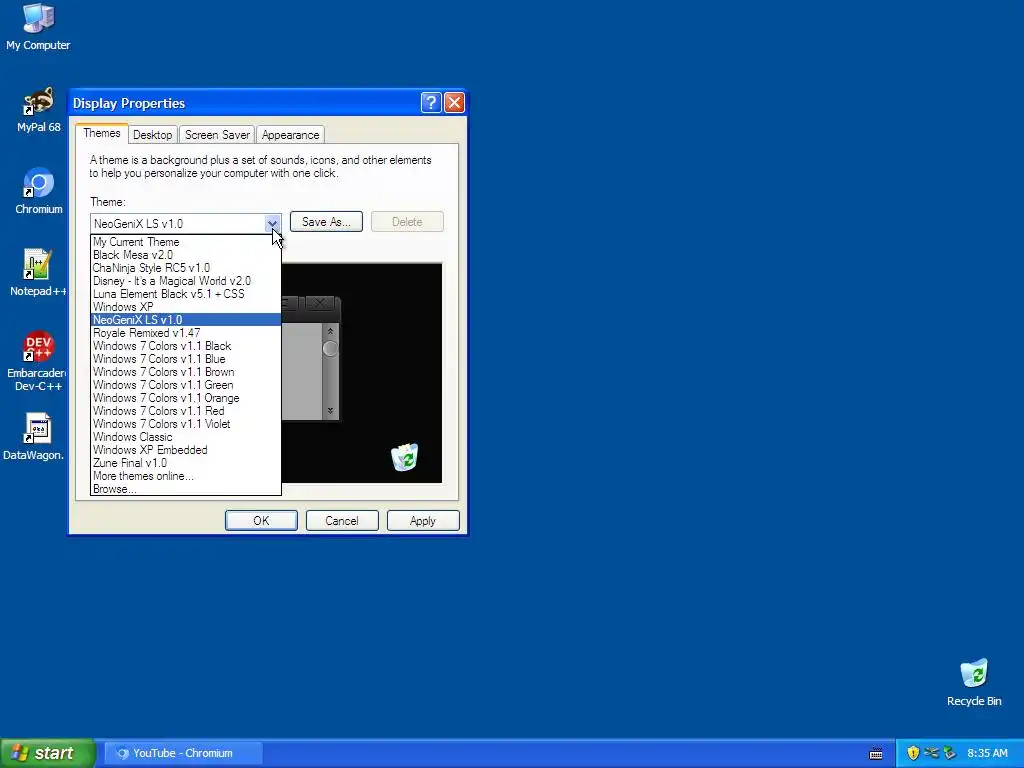Click Recycle Bin icon in theme preview
1024x768 pixels.
pyautogui.click(x=405, y=457)
